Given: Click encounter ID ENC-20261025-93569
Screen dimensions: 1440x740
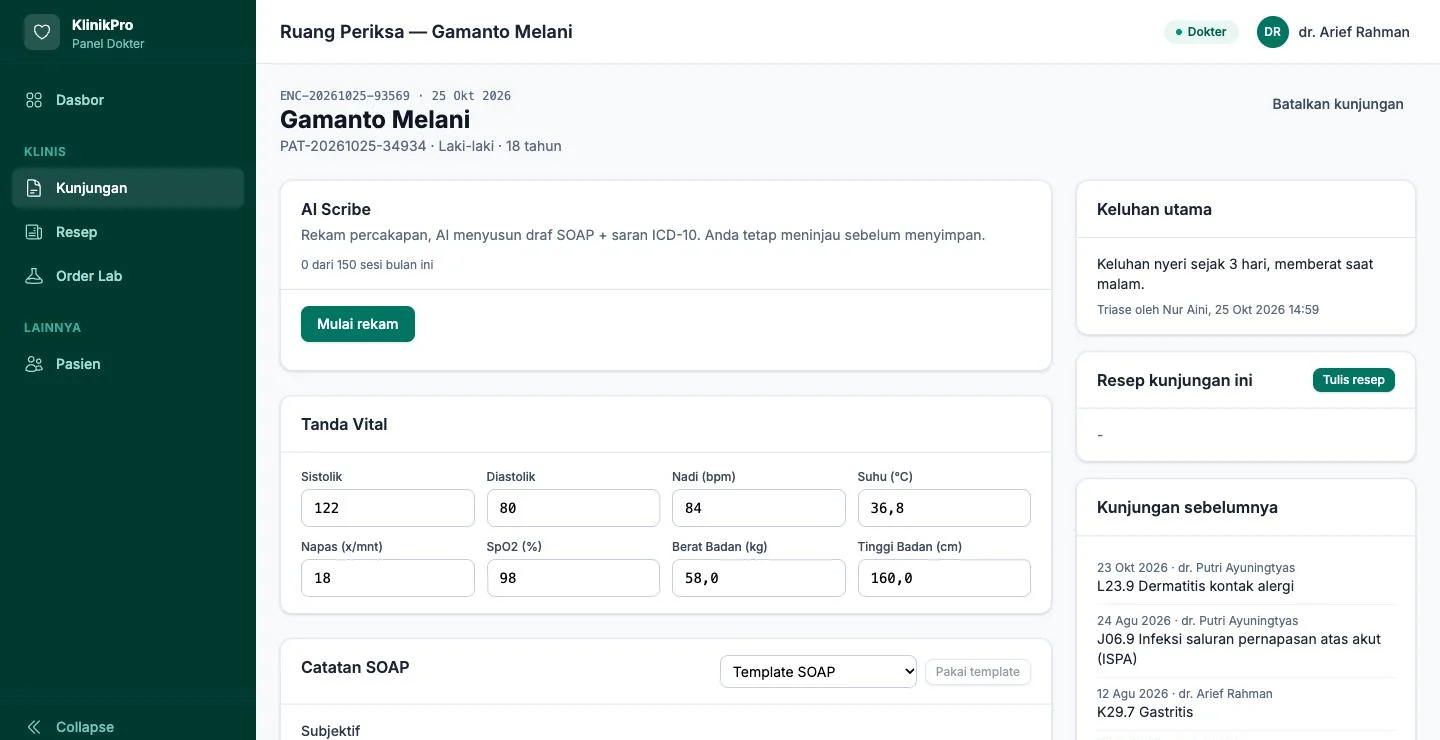Looking at the screenshot, I should point(345,96).
